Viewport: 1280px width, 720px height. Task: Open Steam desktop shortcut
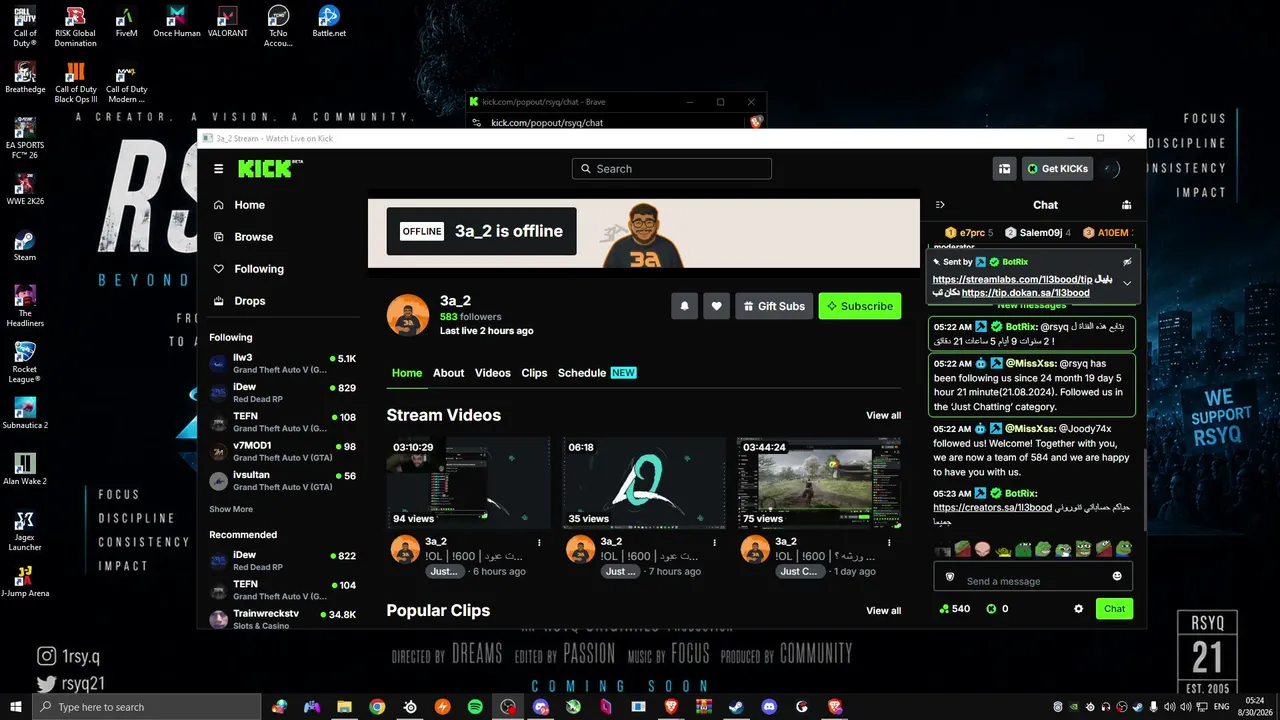[25, 246]
